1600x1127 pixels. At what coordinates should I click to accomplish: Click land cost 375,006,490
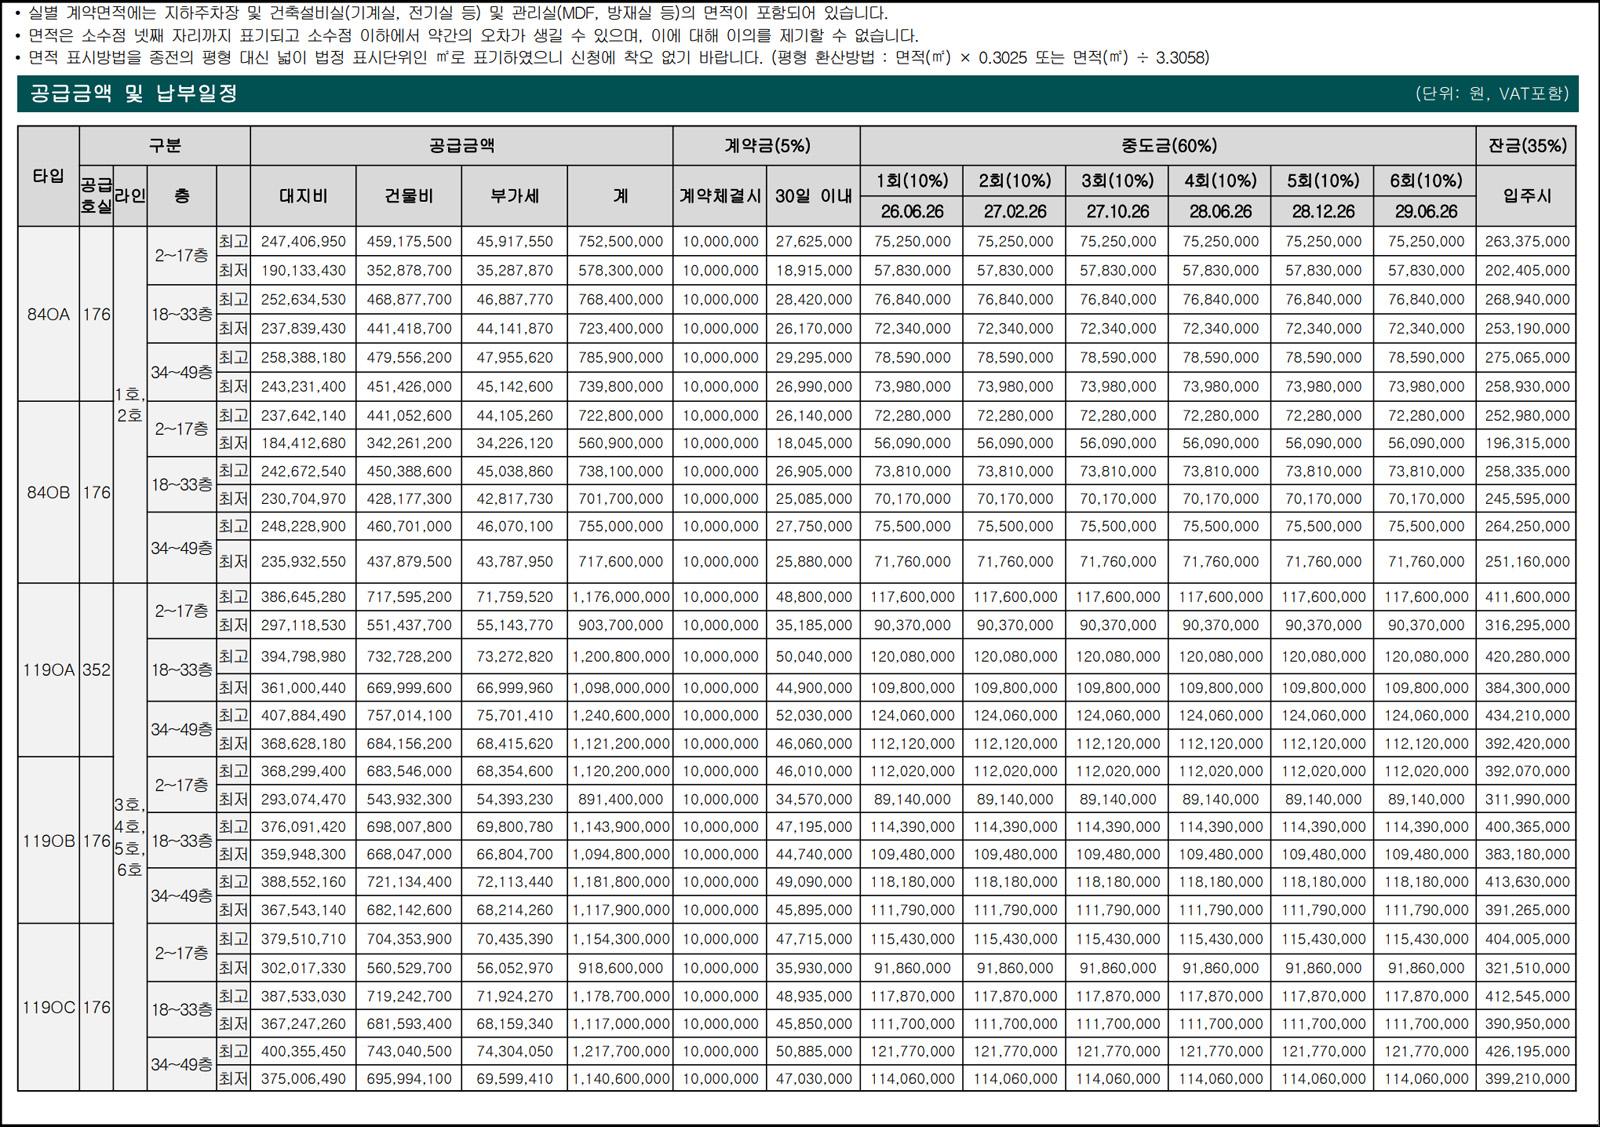303,1080
